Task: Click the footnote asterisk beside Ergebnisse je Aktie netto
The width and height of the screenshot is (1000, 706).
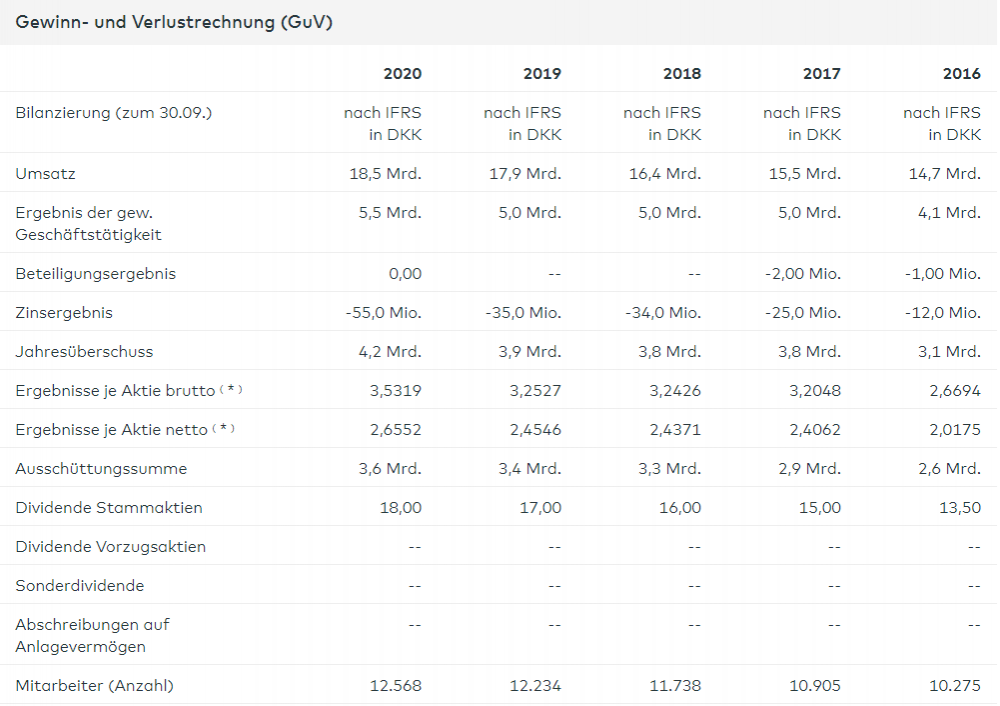Action: coord(224,429)
